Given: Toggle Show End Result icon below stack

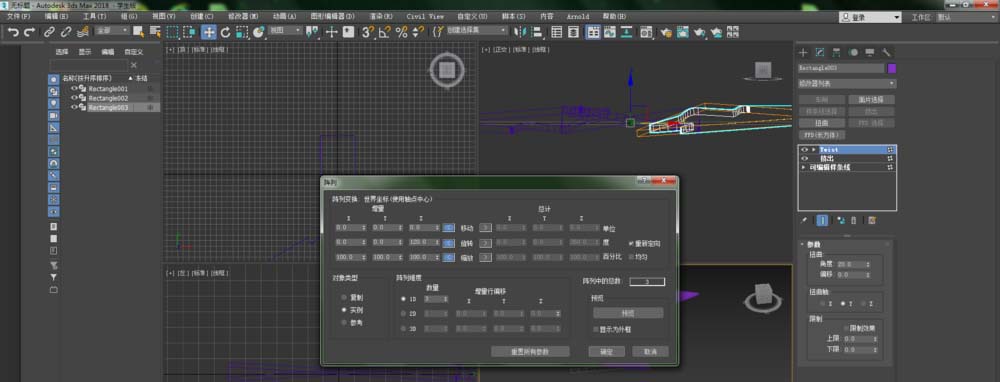Looking at the screenshot, I should (x=822, y=220).
